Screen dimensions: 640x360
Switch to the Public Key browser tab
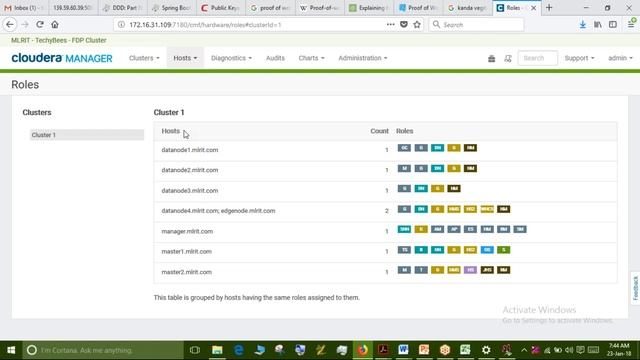(221, 8)
